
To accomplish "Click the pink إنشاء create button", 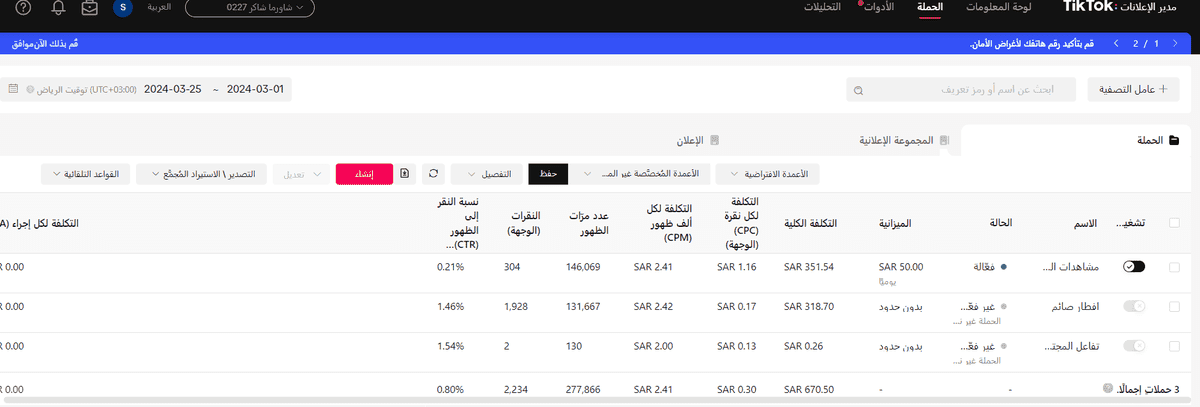I will click(x=364, y=173).
